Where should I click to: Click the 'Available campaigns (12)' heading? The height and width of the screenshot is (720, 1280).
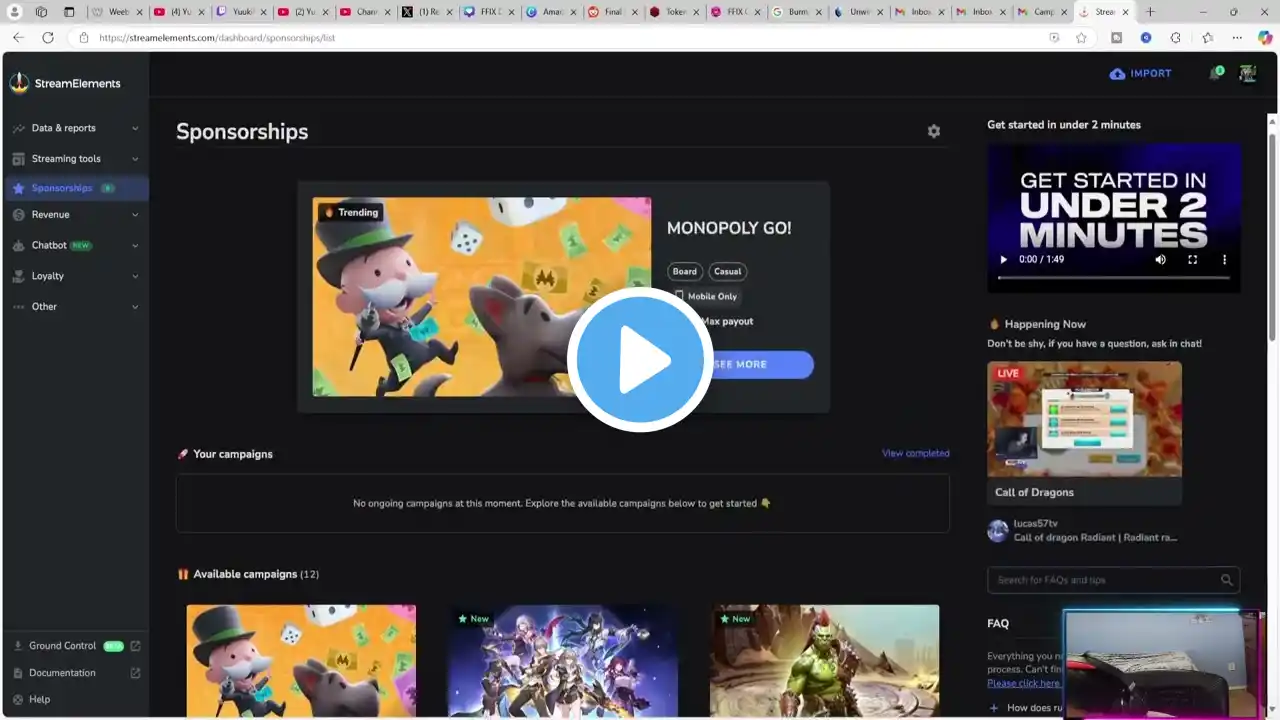tap(256, 574)
